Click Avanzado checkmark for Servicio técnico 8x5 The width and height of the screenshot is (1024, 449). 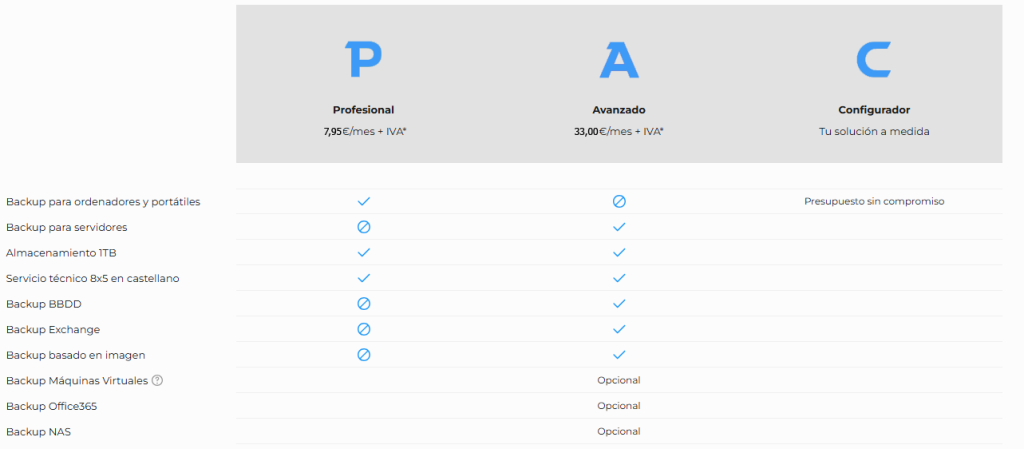[x=619, y=278]
